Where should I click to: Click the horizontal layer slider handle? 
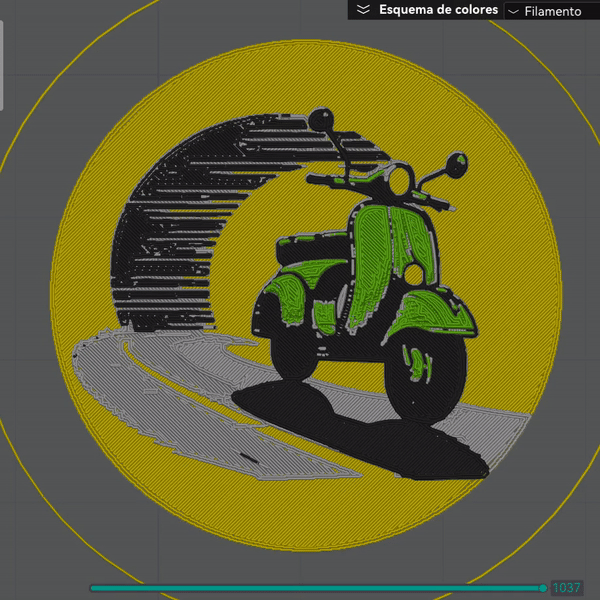point(543,588)
